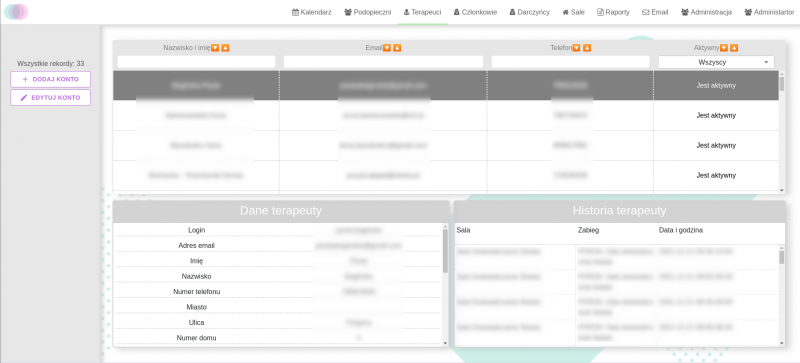Focus the Nazwisko i imię filter field
This screenshot has height=363, width=800.
[x=196, y=62]
